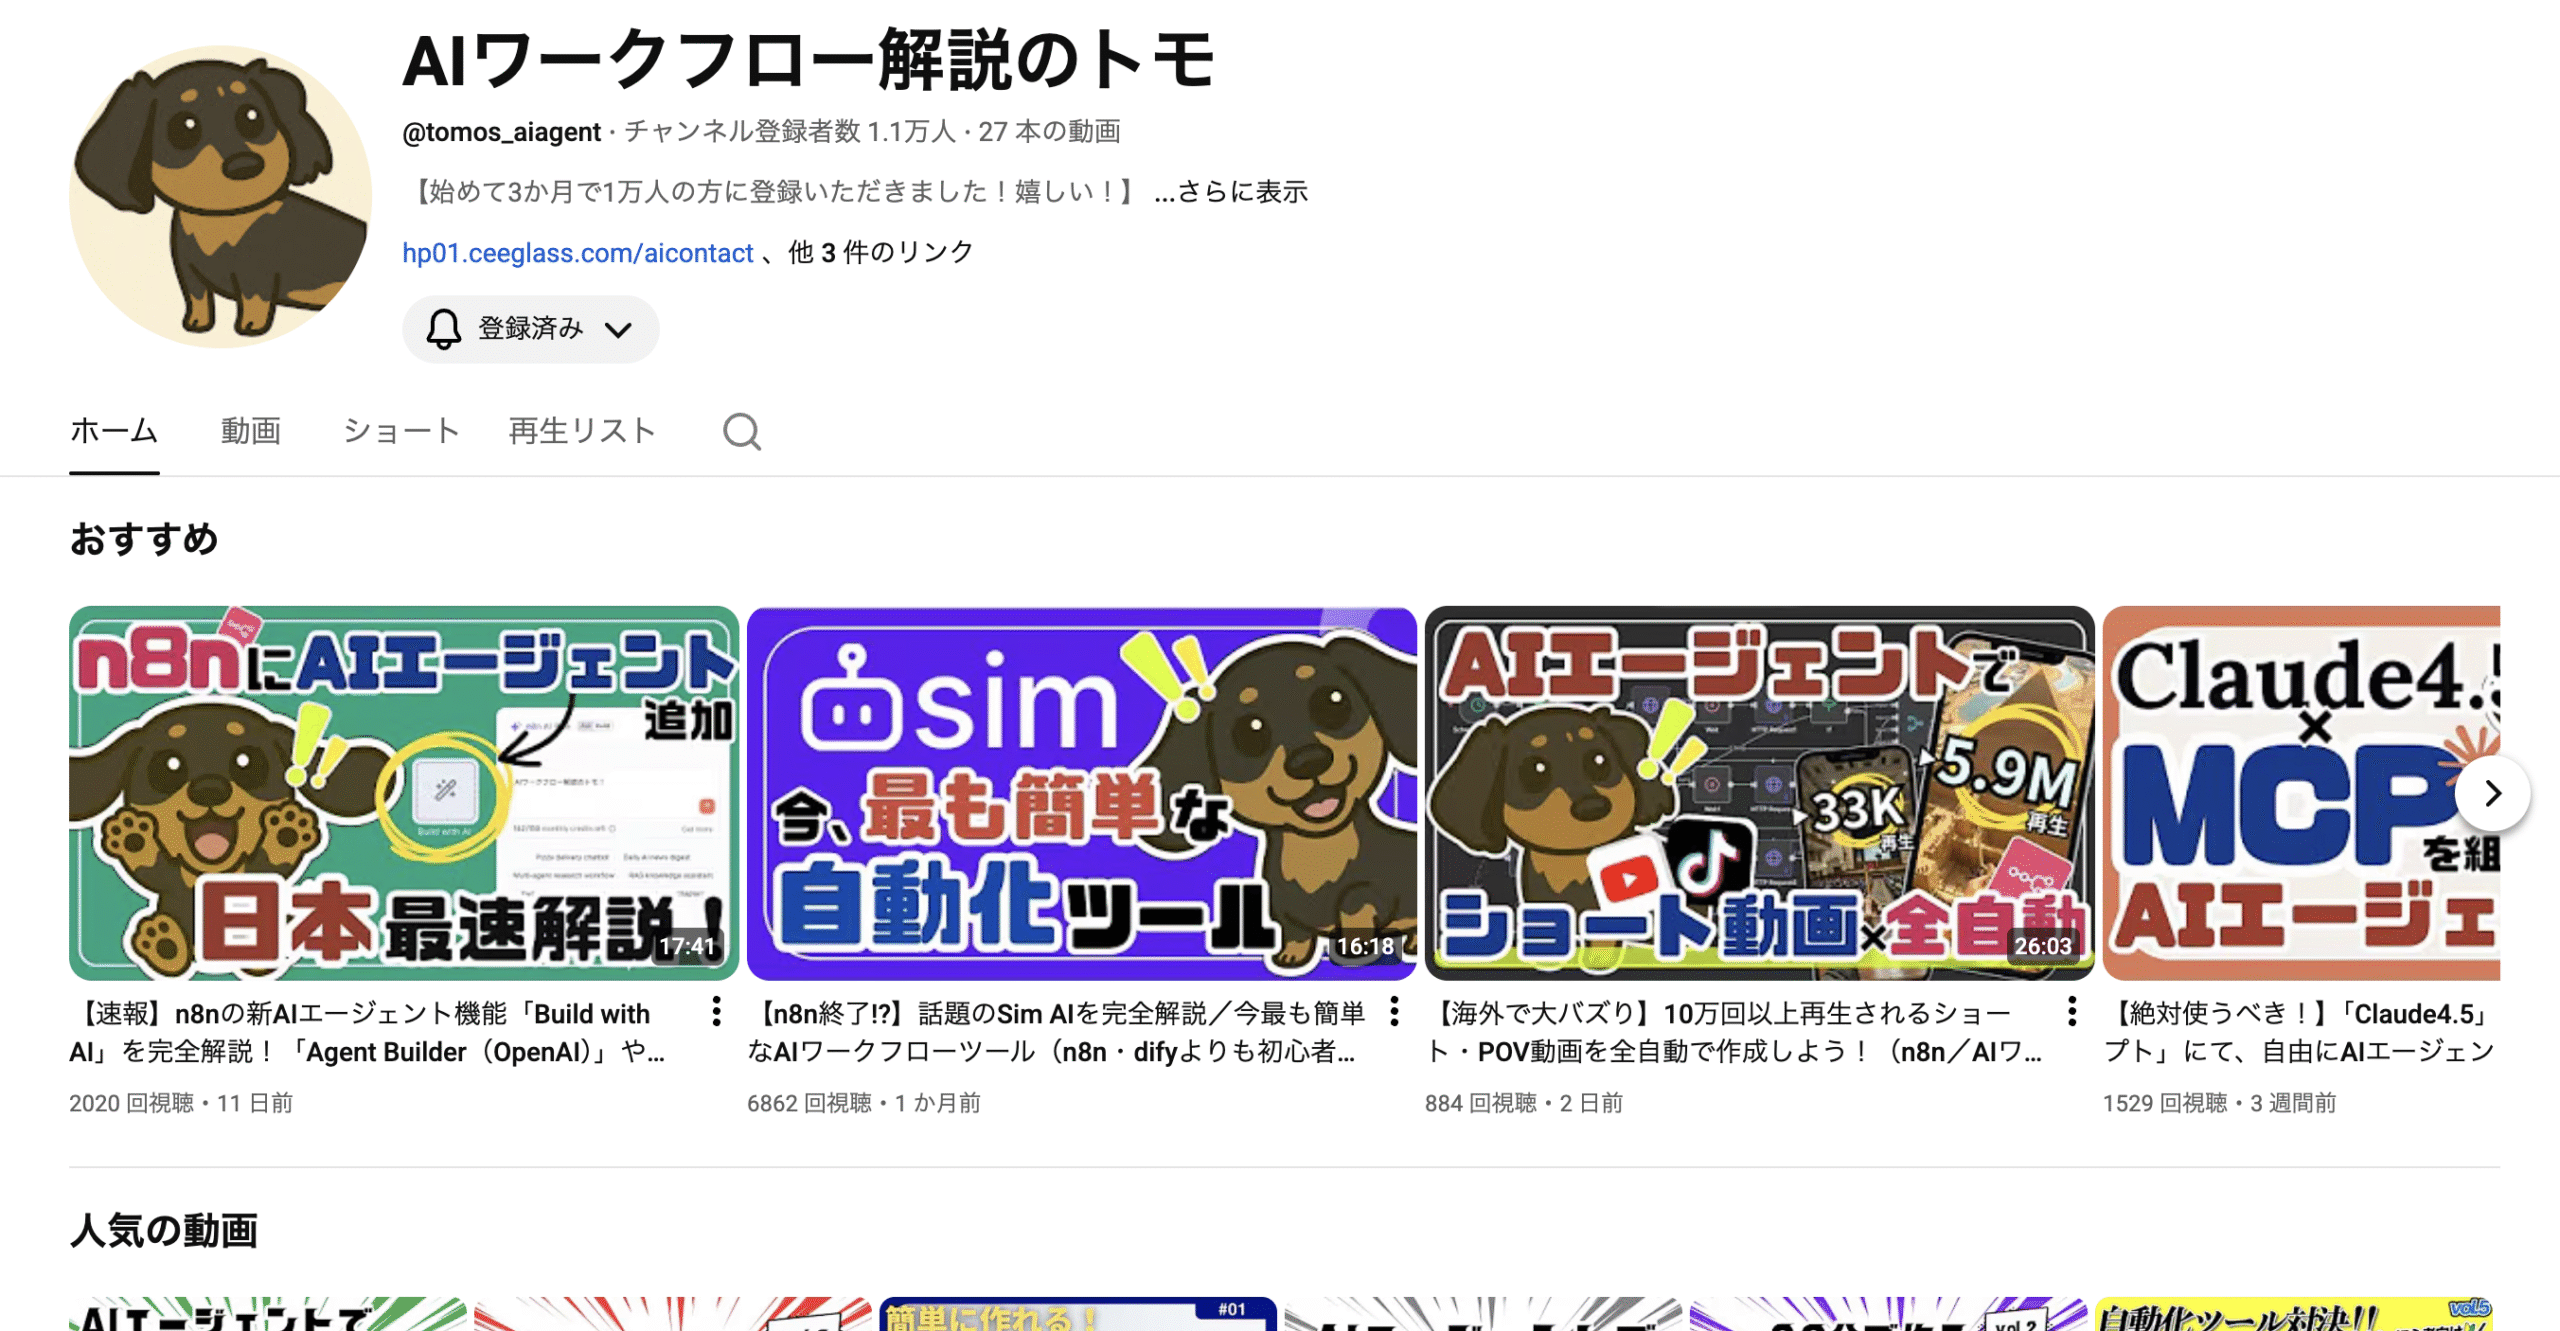2560x1331 pixels.
Task: Switch to the 動画 tab
Action: [x=250, y=432]
